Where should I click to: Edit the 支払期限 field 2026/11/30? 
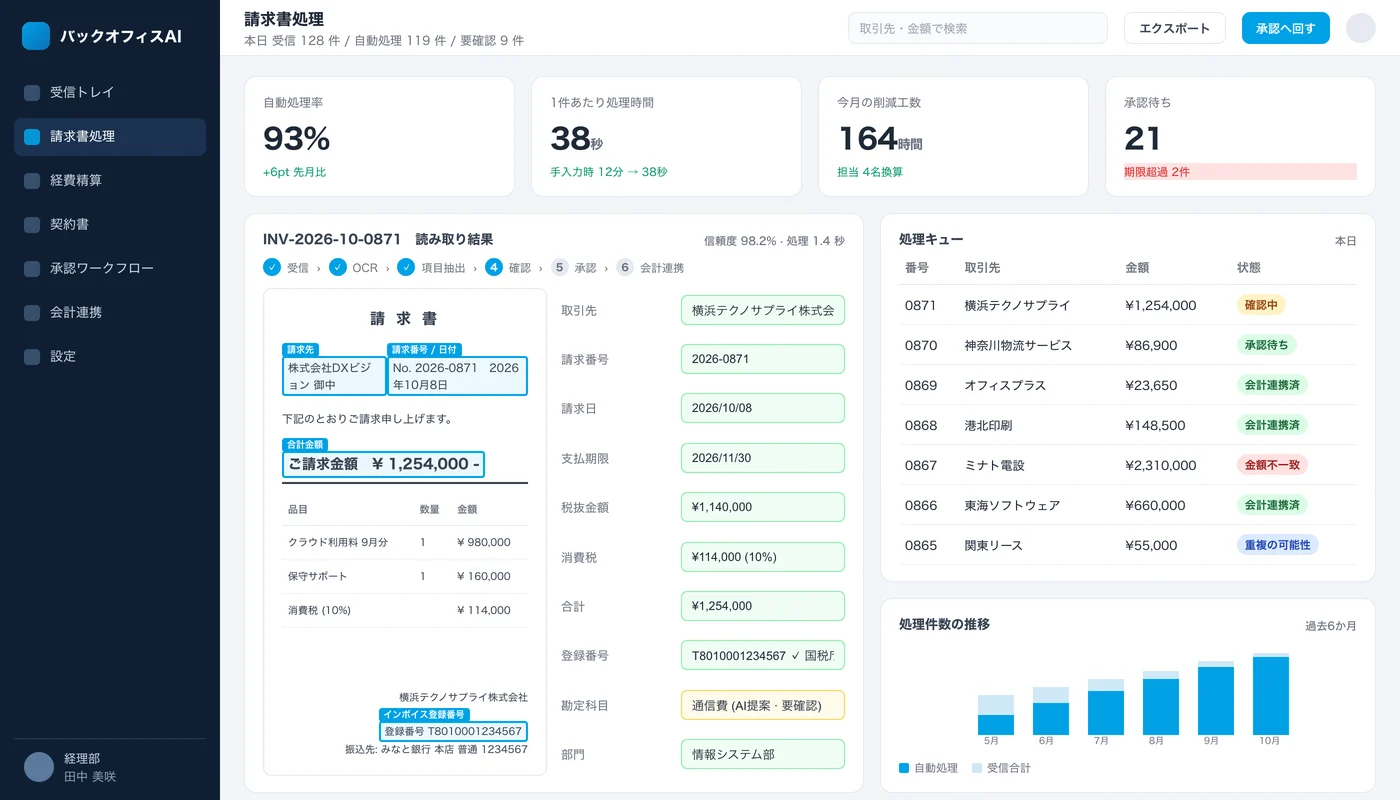coord(763,458)
